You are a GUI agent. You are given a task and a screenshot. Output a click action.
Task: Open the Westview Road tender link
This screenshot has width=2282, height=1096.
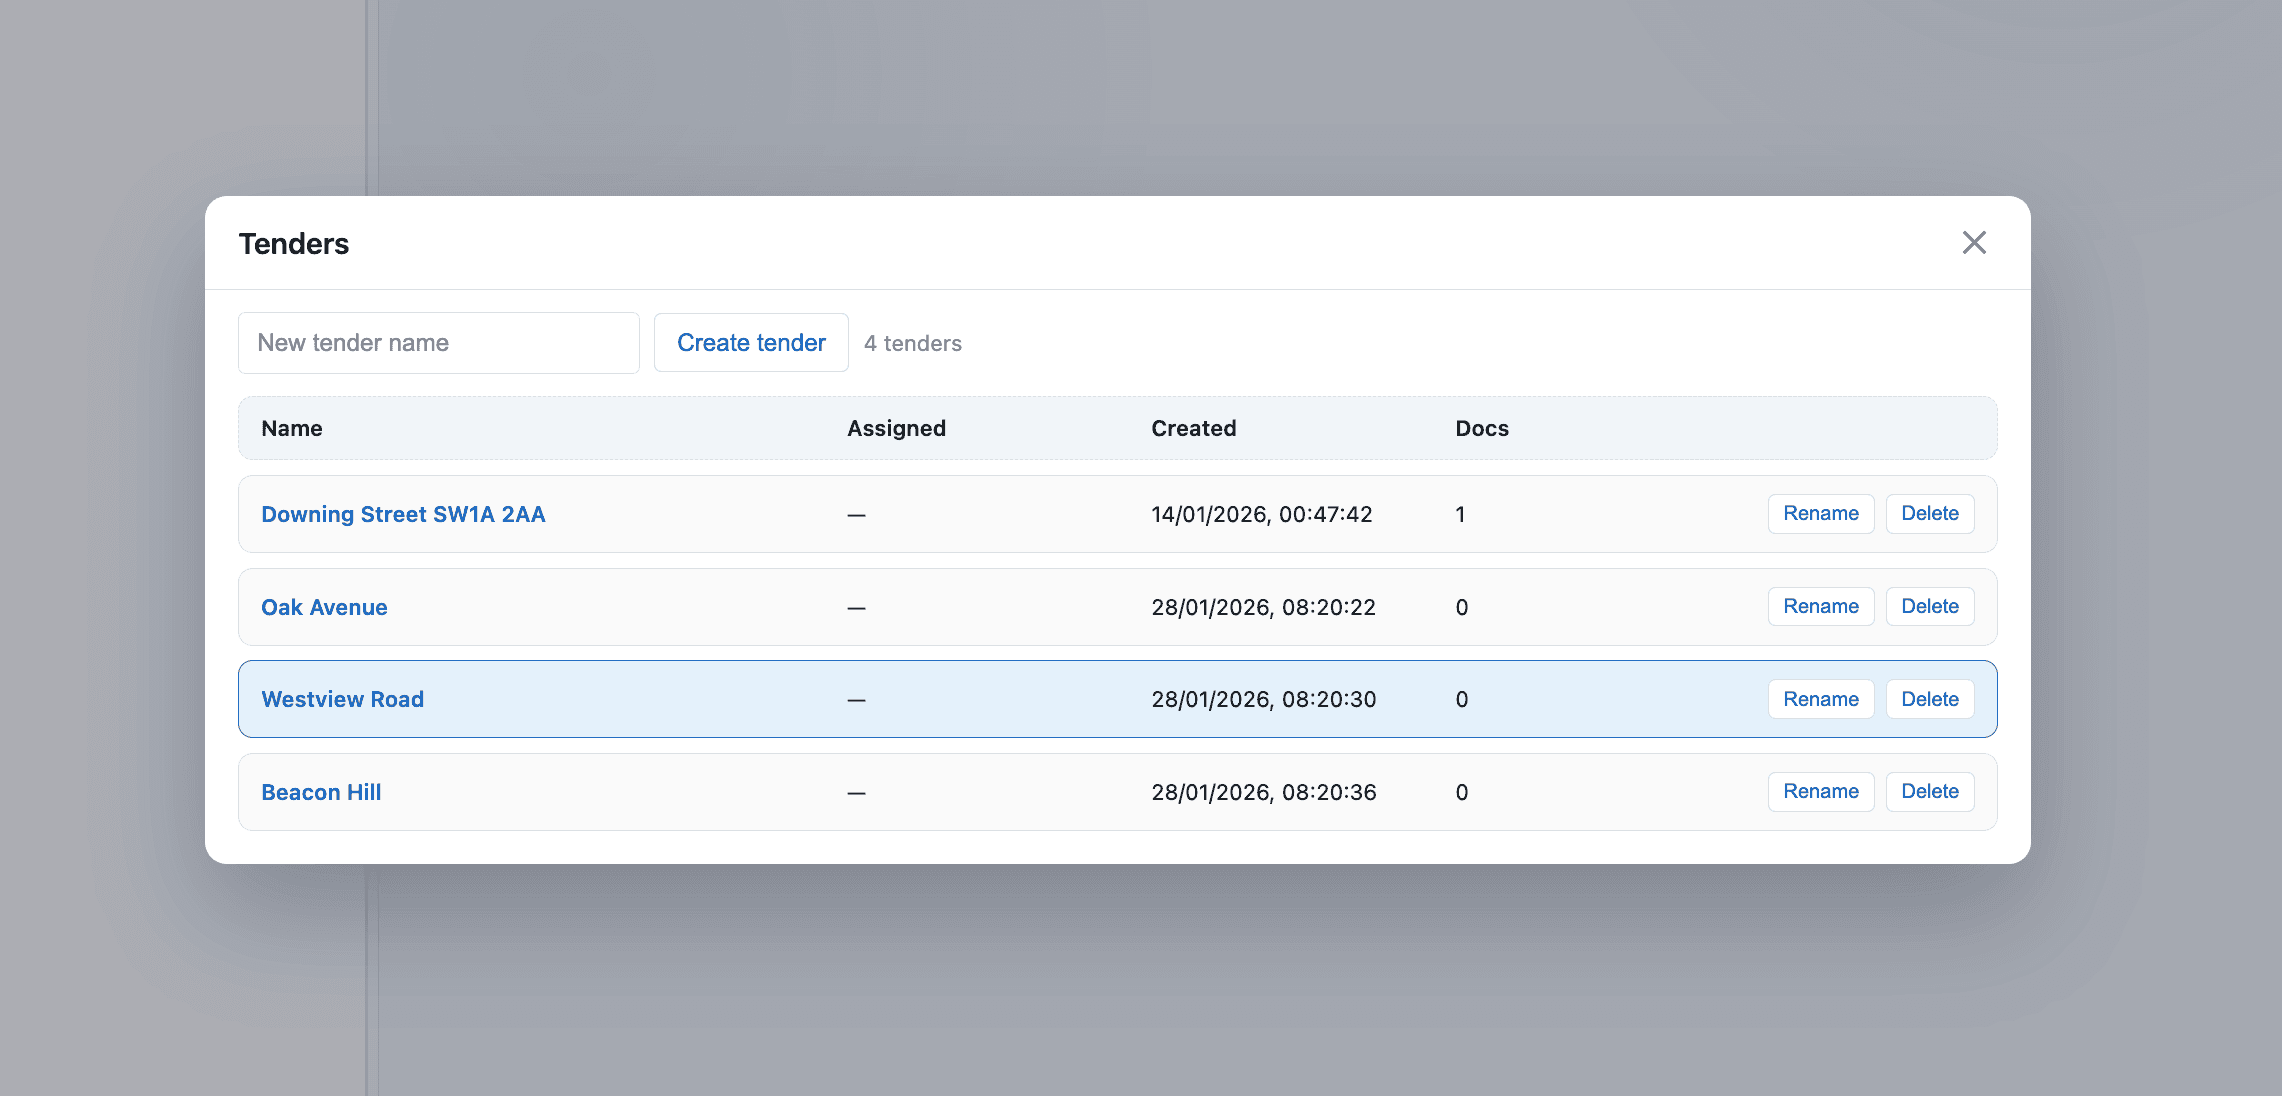(x=342, y=699)
